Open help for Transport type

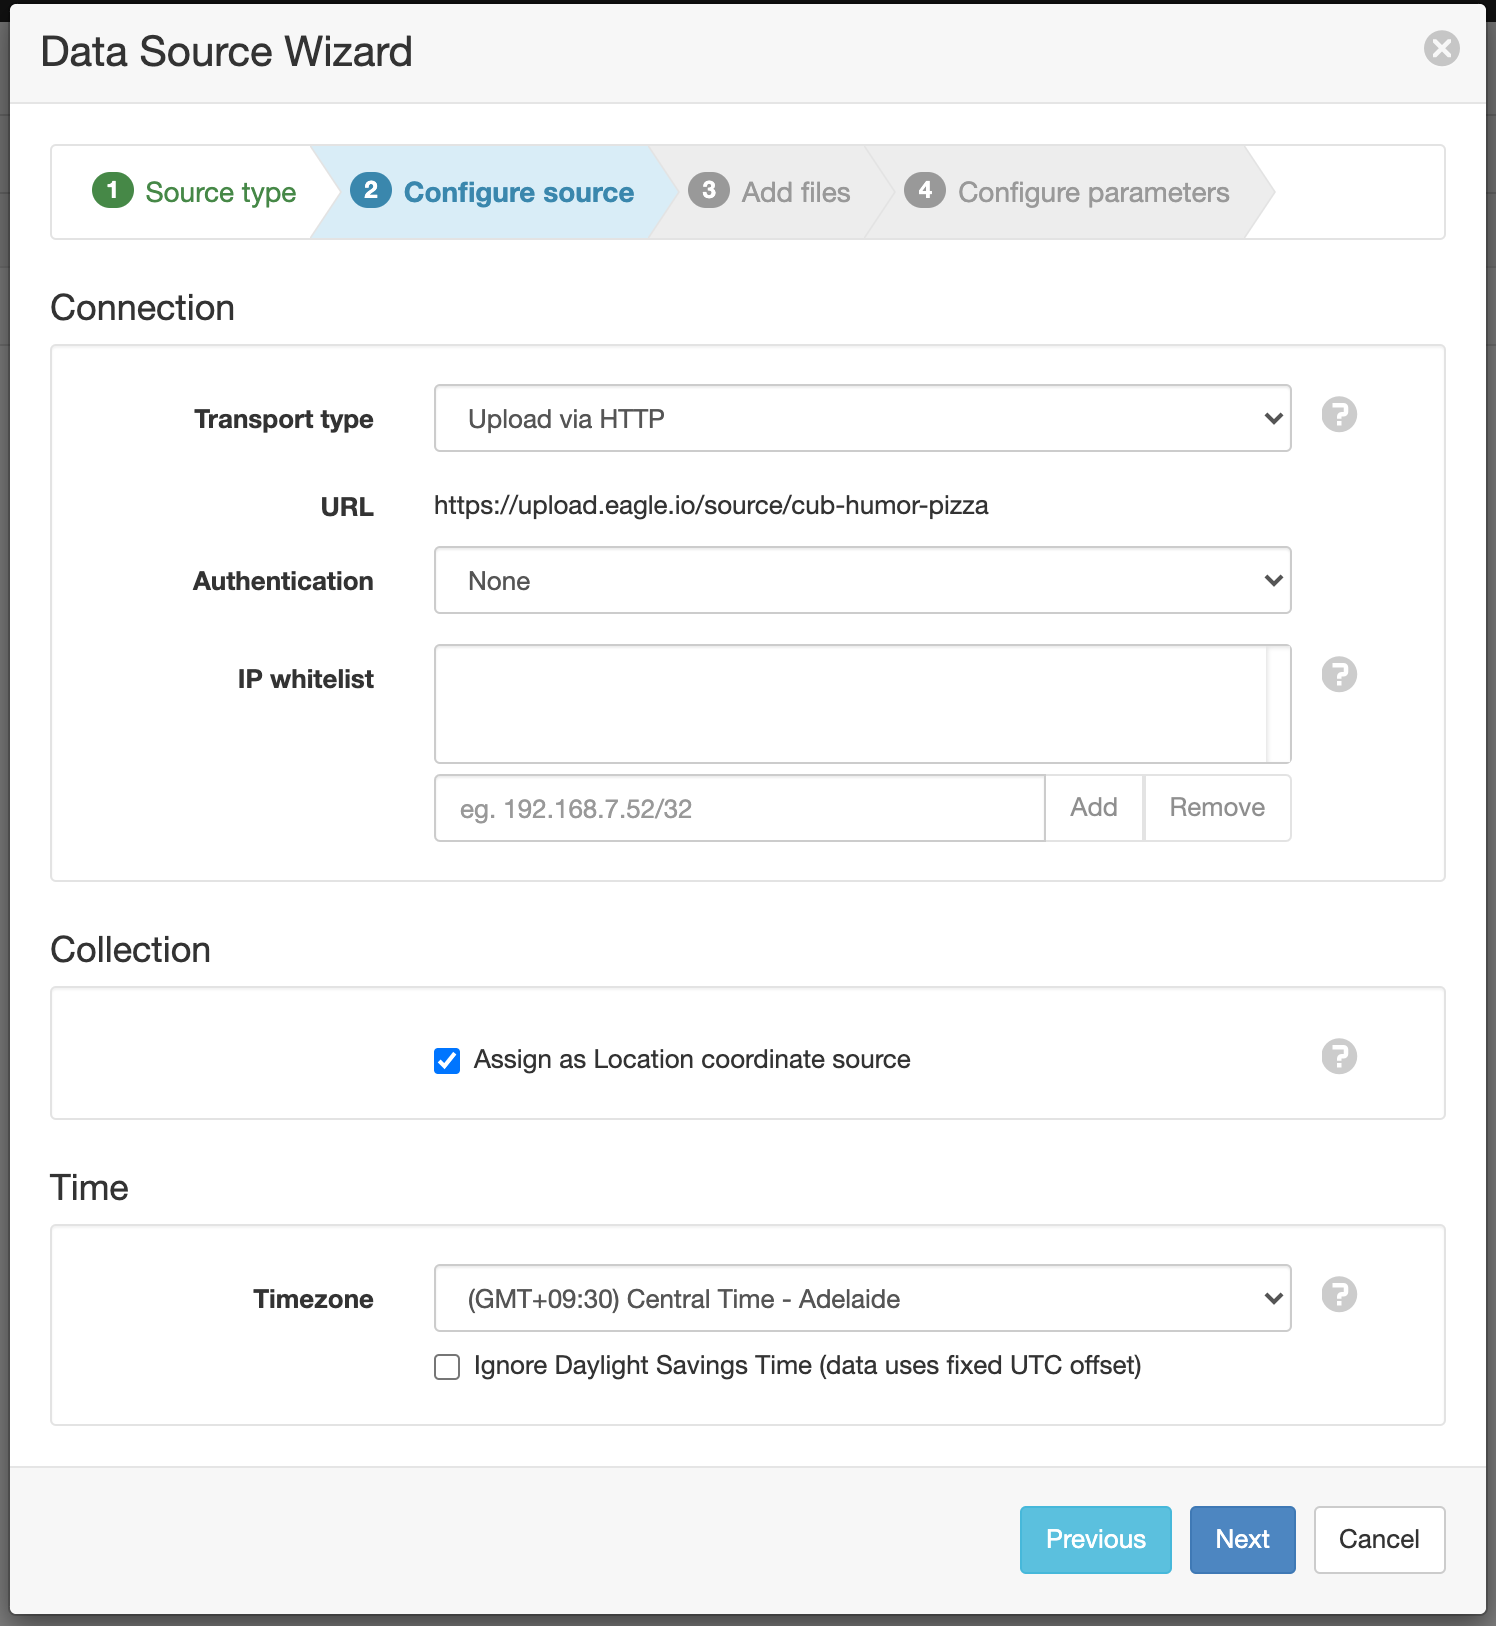(1339, 414)
